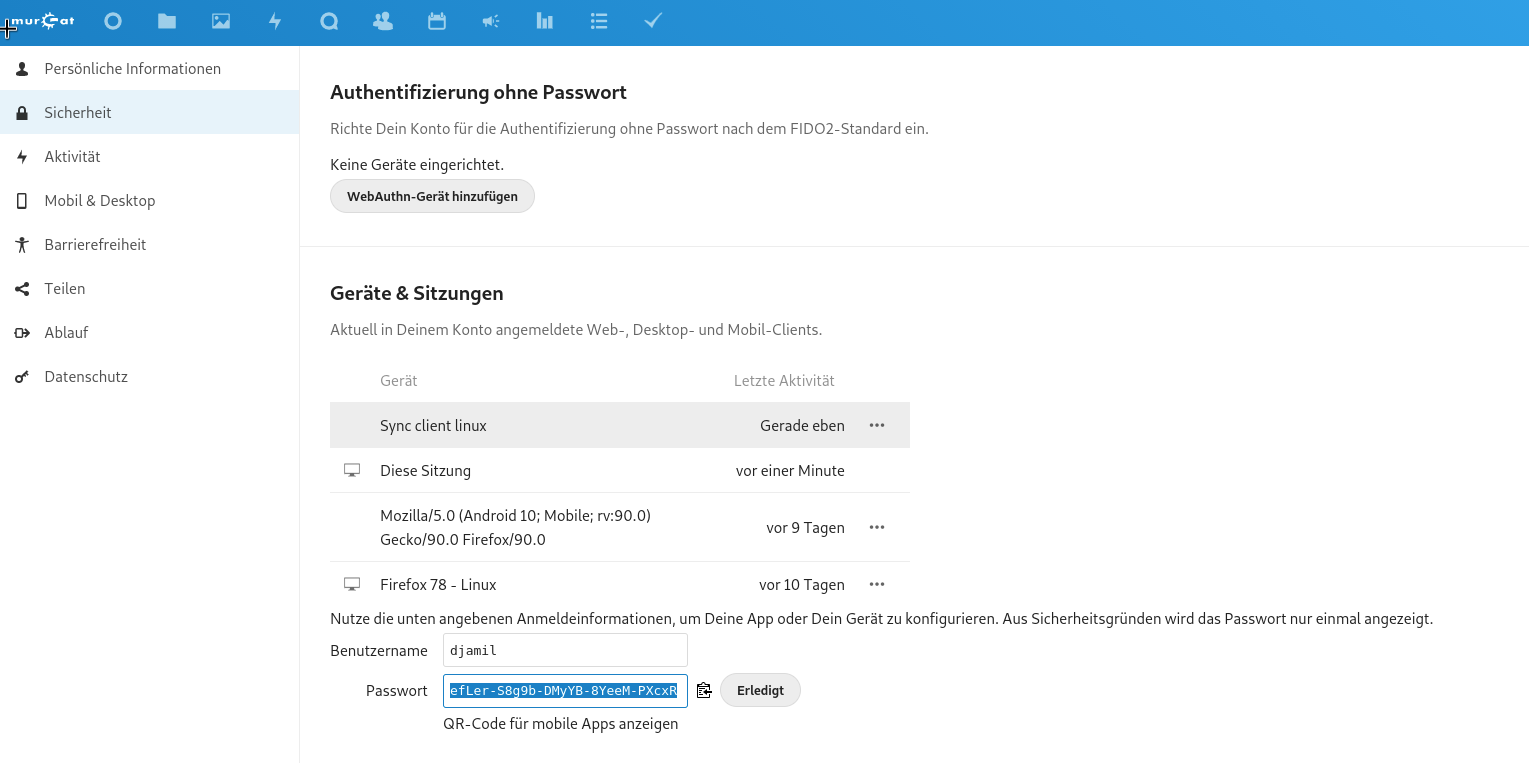Click WebAuthn-Gerät hinzufügen button
The height and width of the screenshot is (763, 1529).
click(x=432, y=196)
